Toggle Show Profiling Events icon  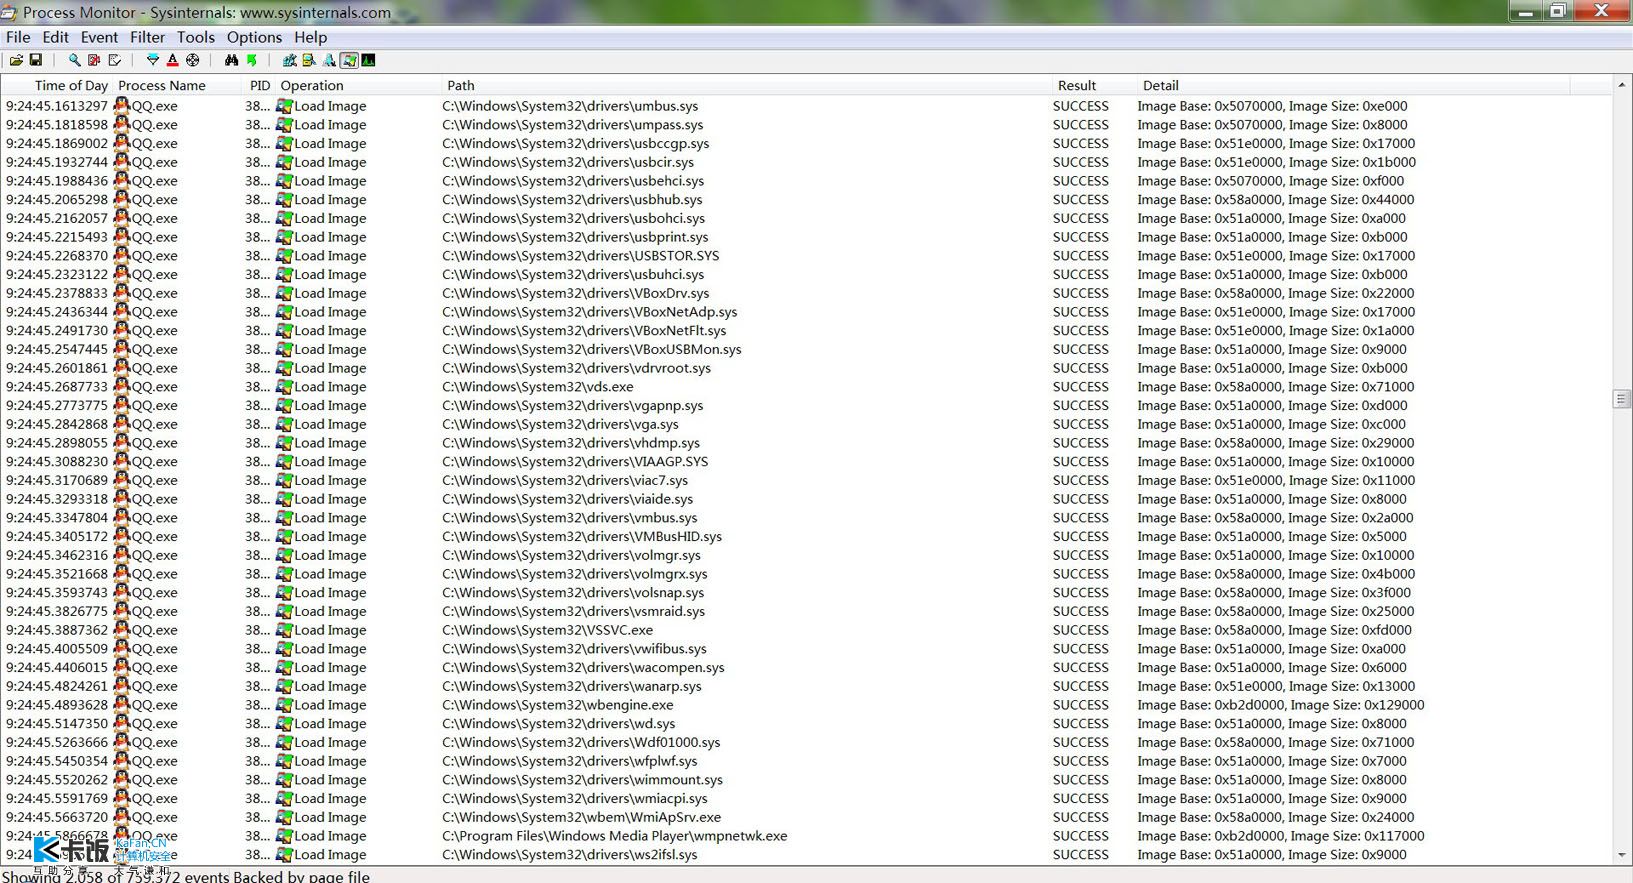[x=369, y=60]
